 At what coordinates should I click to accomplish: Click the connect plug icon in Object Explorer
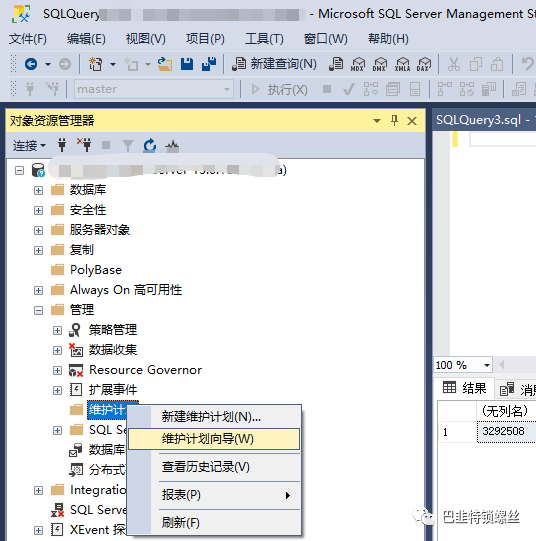62,145
